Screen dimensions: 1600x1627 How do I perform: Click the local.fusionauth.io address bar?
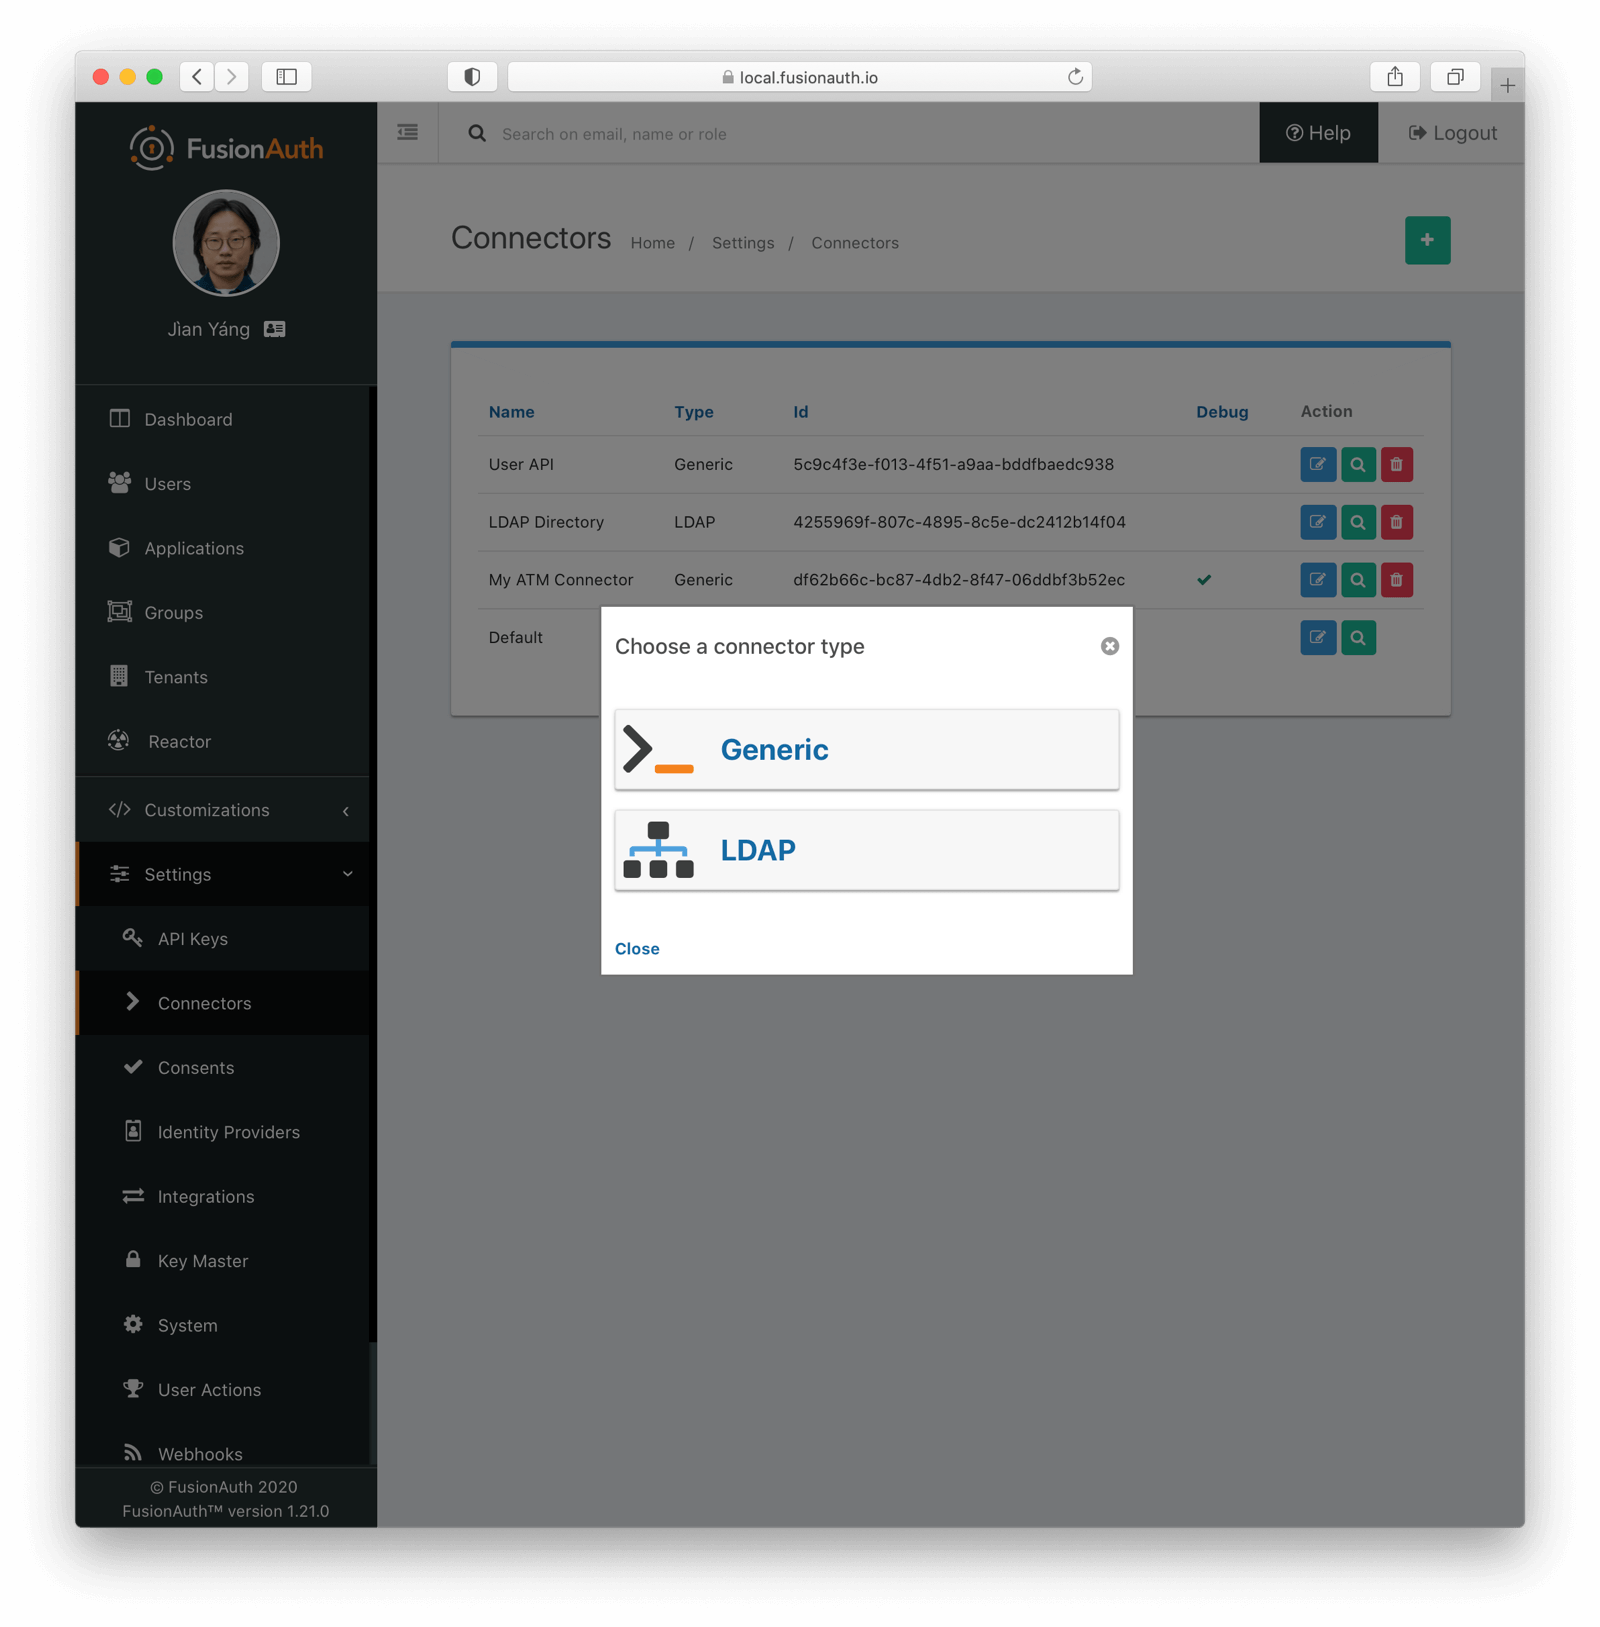(x=799, y=77)
